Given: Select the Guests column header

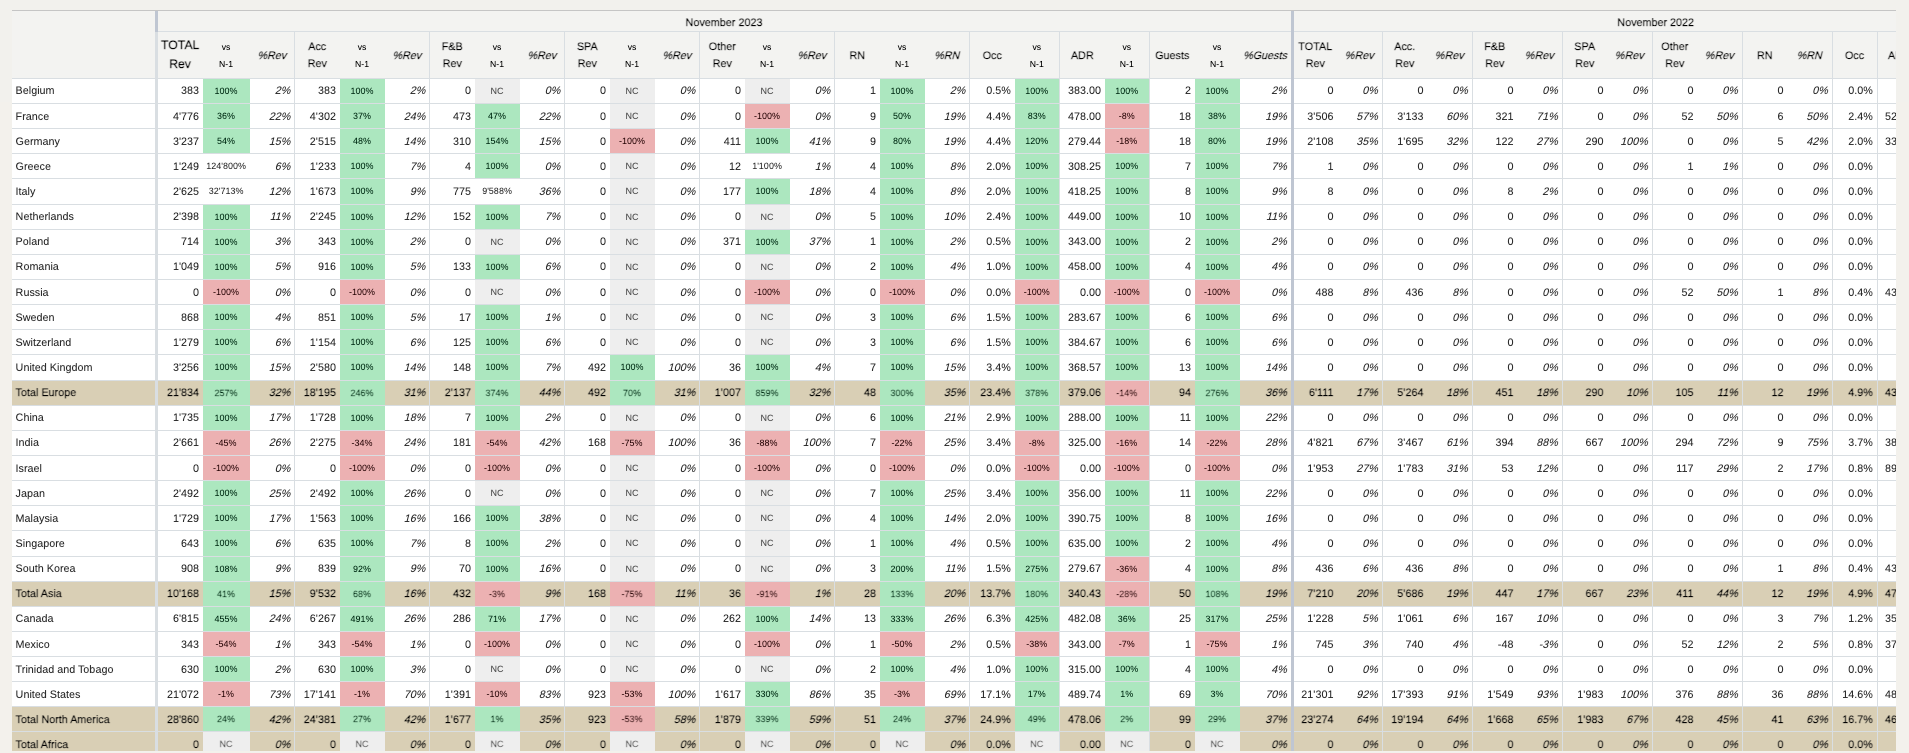Looking at the screenshot, I should [1172, 56].
